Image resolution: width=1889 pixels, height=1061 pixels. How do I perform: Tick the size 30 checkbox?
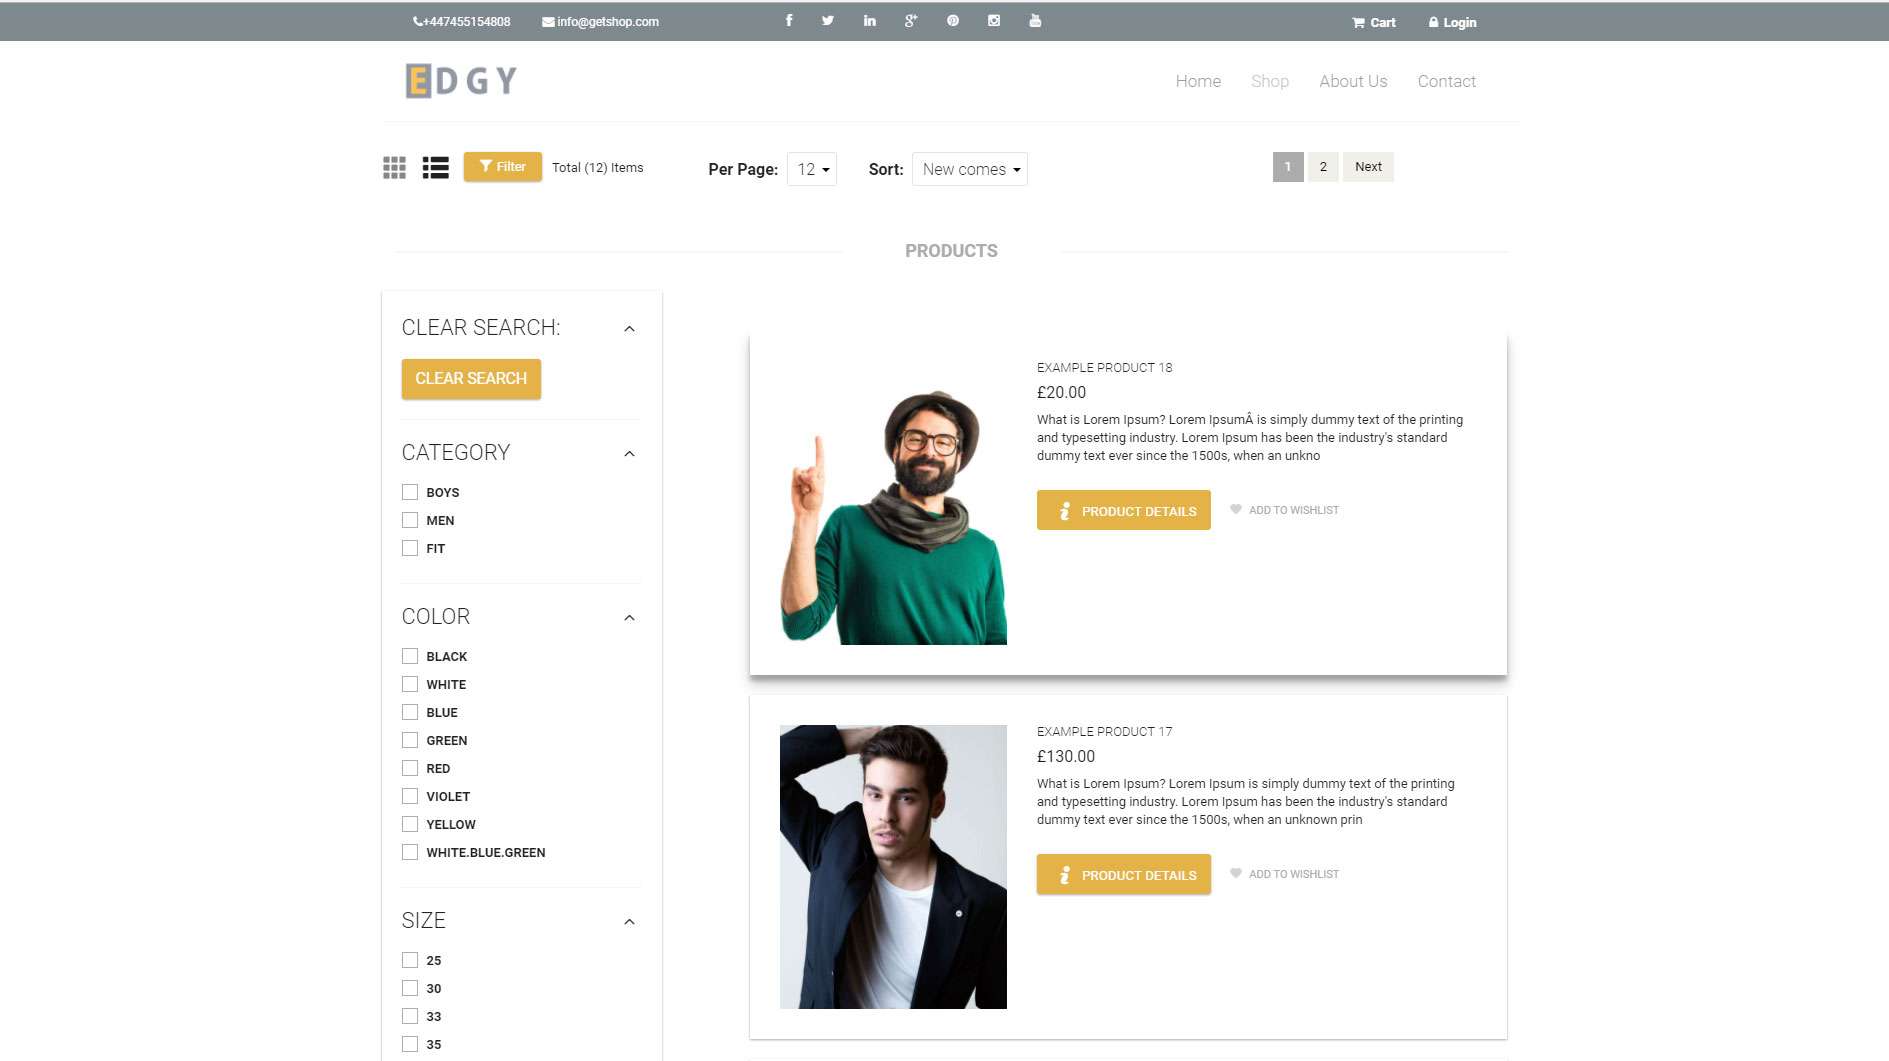[410, 988]
